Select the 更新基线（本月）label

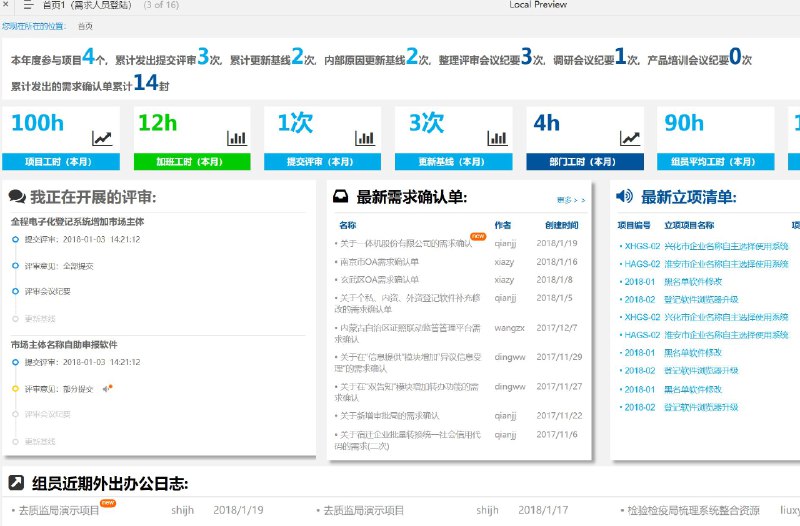tap(454, 162)
